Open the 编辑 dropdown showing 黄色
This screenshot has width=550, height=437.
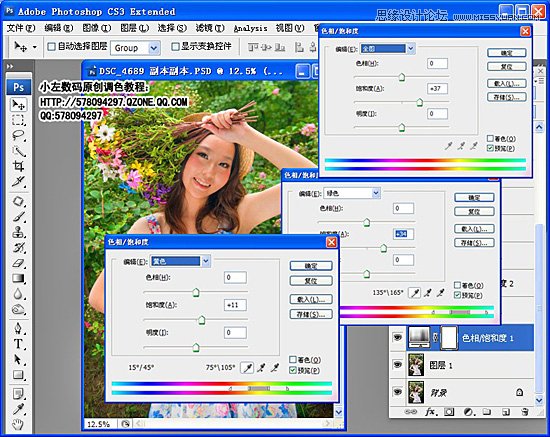pos(206,261)
